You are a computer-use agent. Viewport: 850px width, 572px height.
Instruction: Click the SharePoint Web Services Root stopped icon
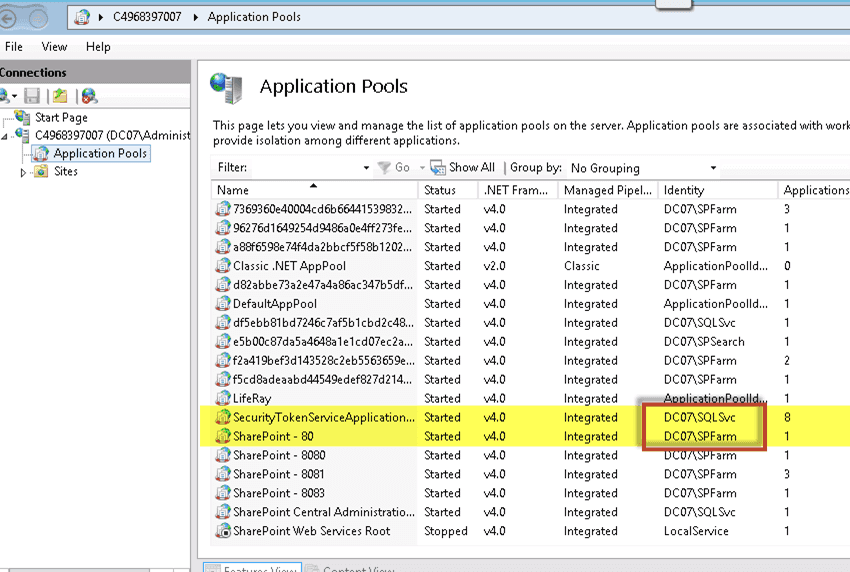pyautogui.click(x=223, y=531)
